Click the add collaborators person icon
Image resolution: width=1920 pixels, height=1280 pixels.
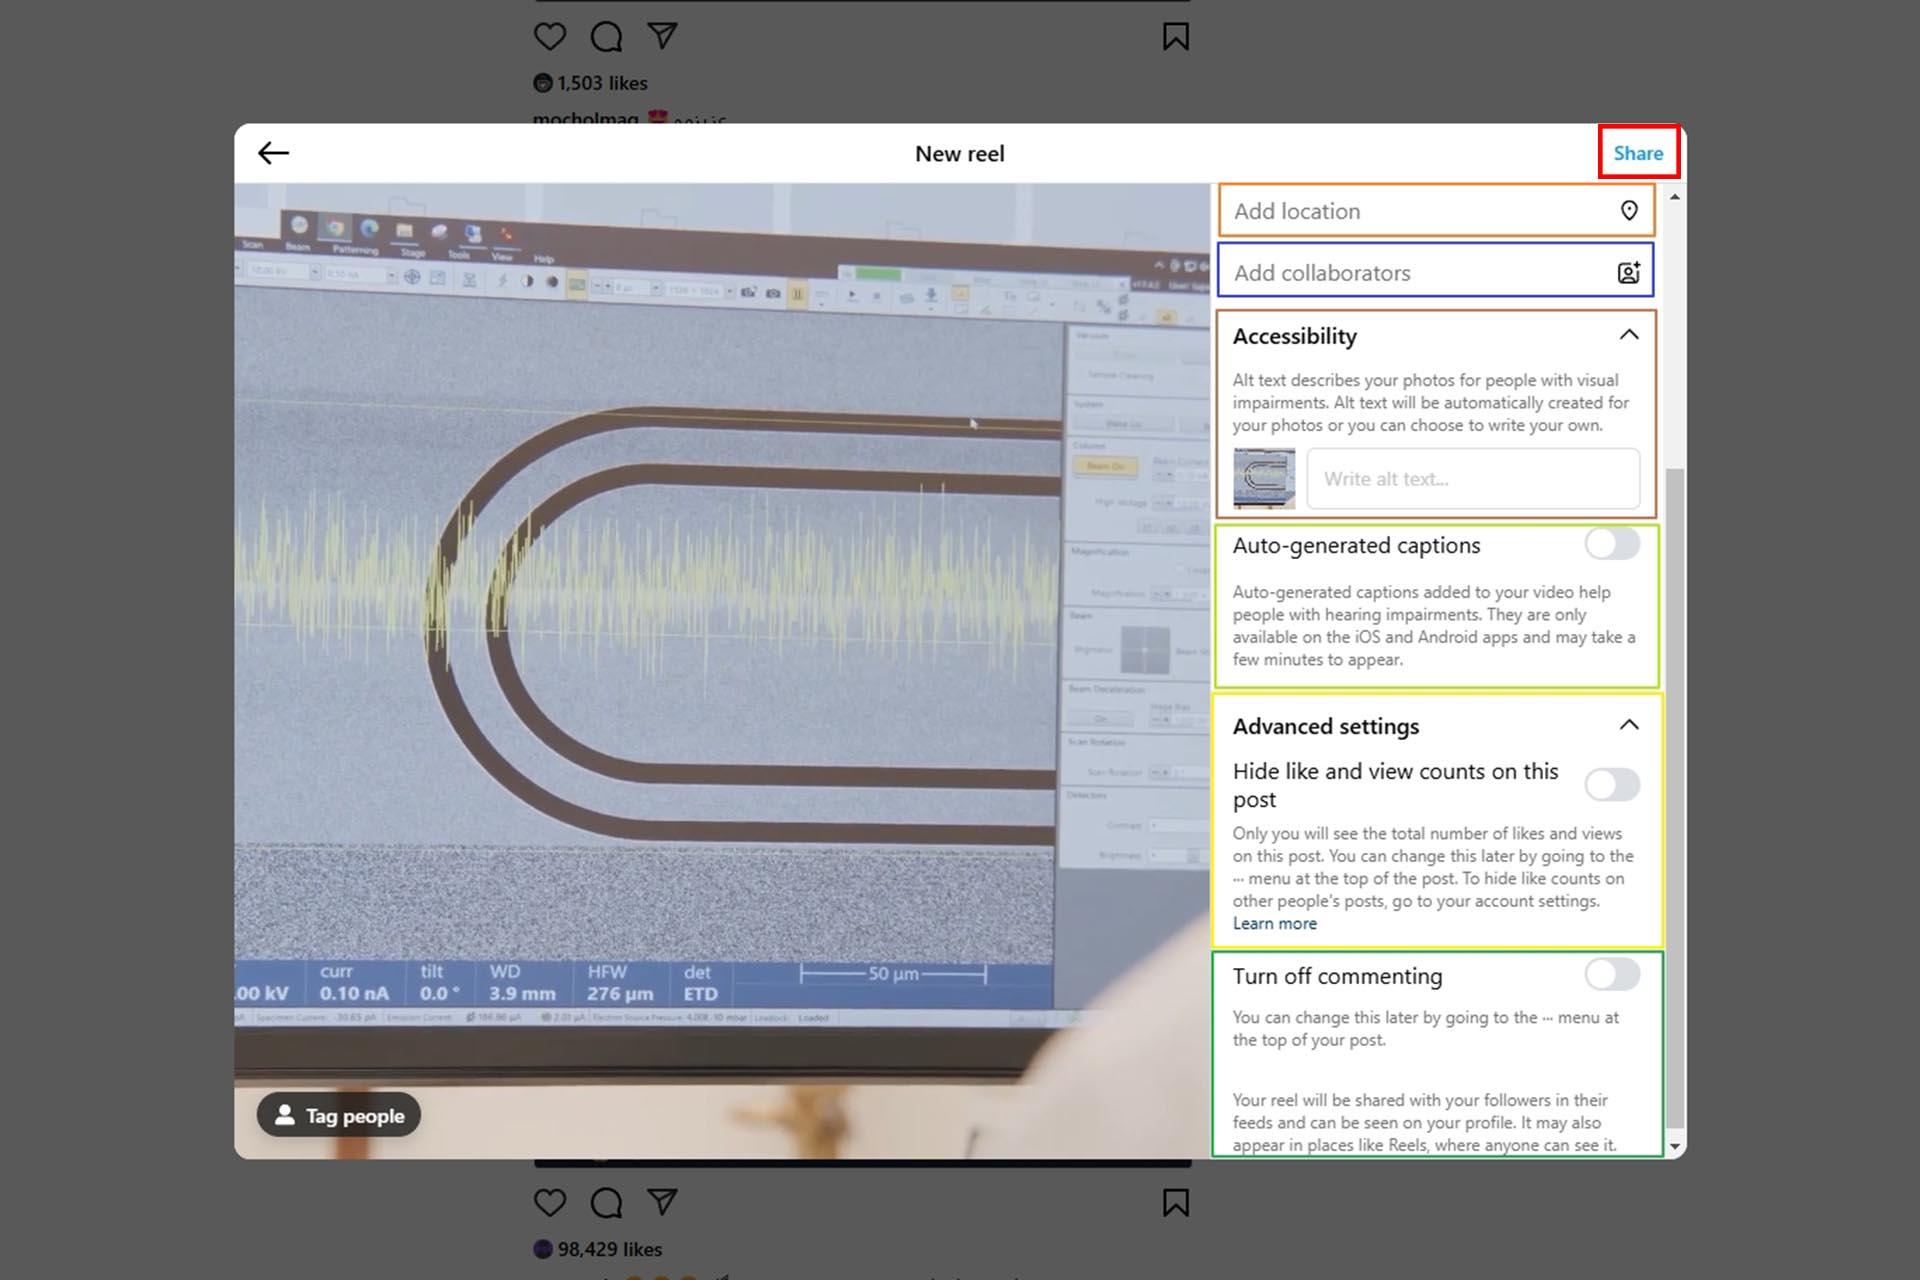(1629, 272)
